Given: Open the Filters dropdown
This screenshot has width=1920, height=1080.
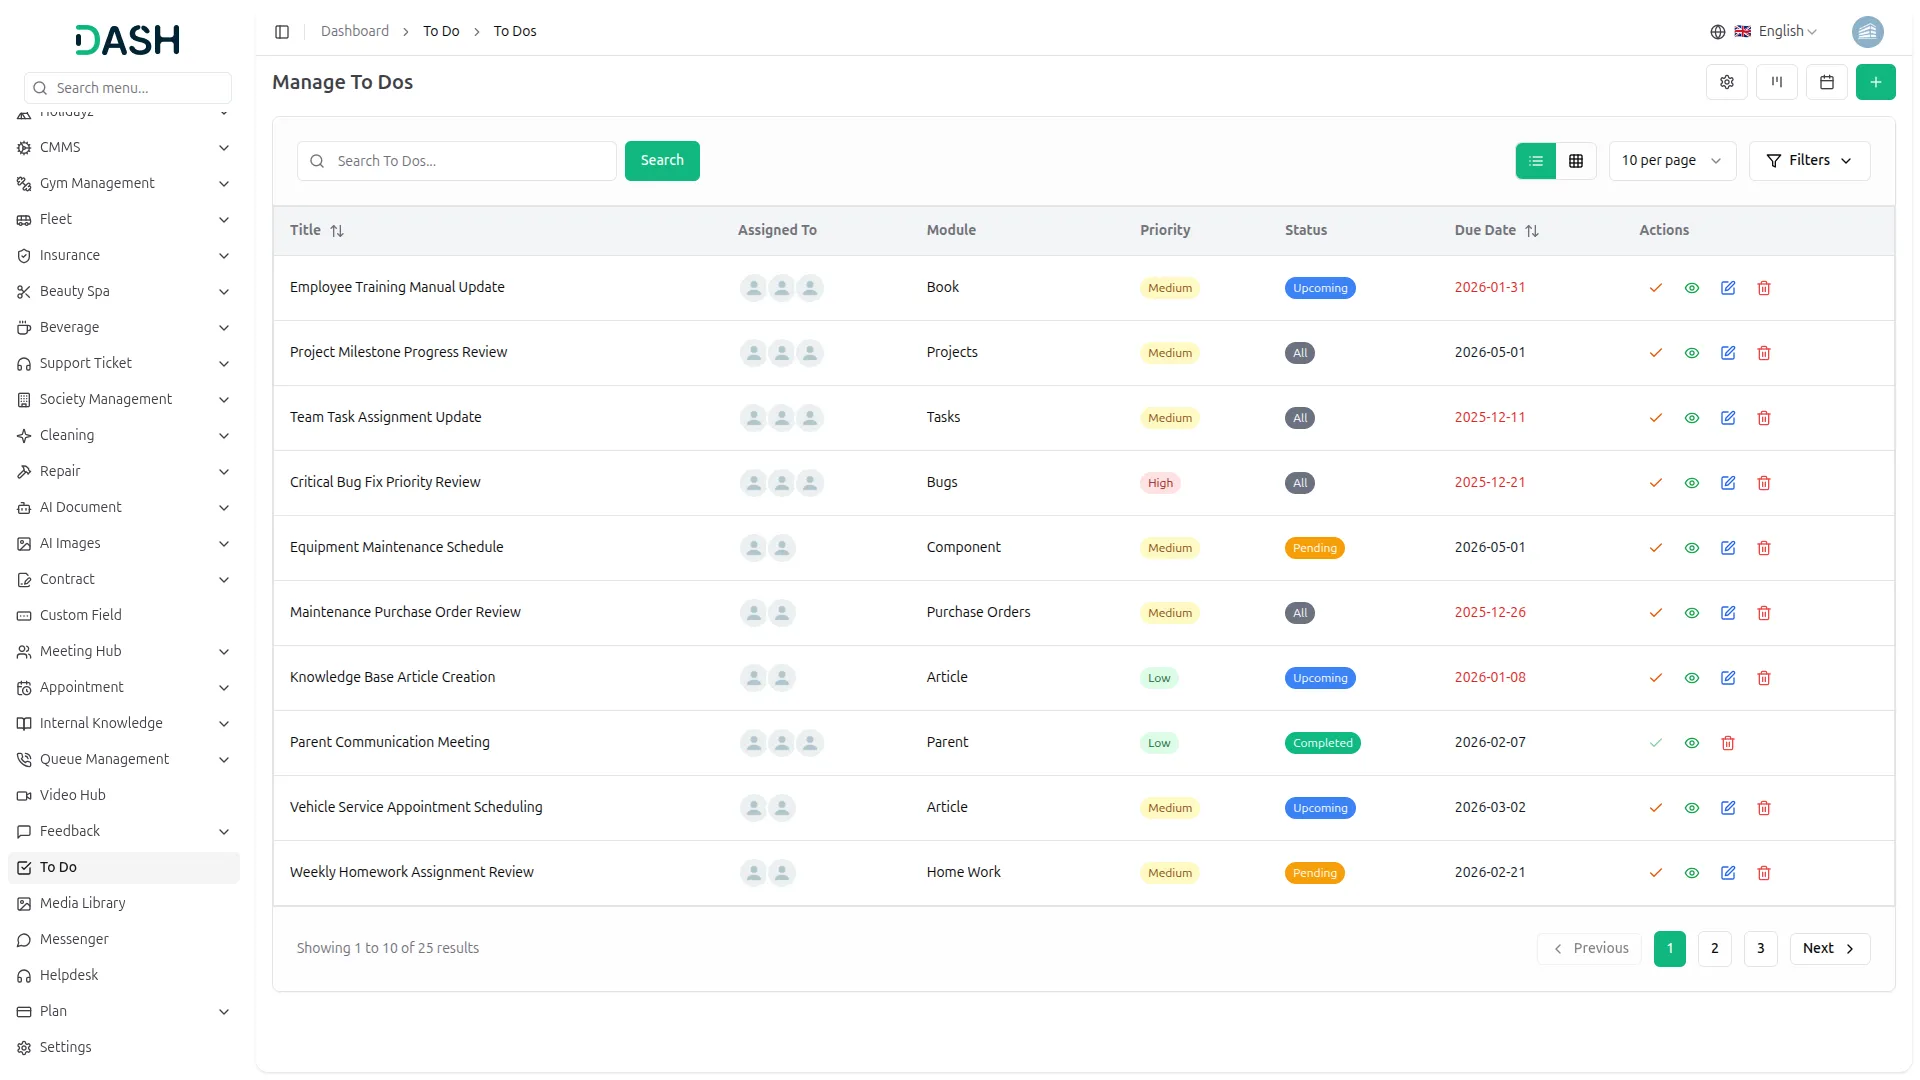Looking at the screenshot, I should click(1808, 161).
